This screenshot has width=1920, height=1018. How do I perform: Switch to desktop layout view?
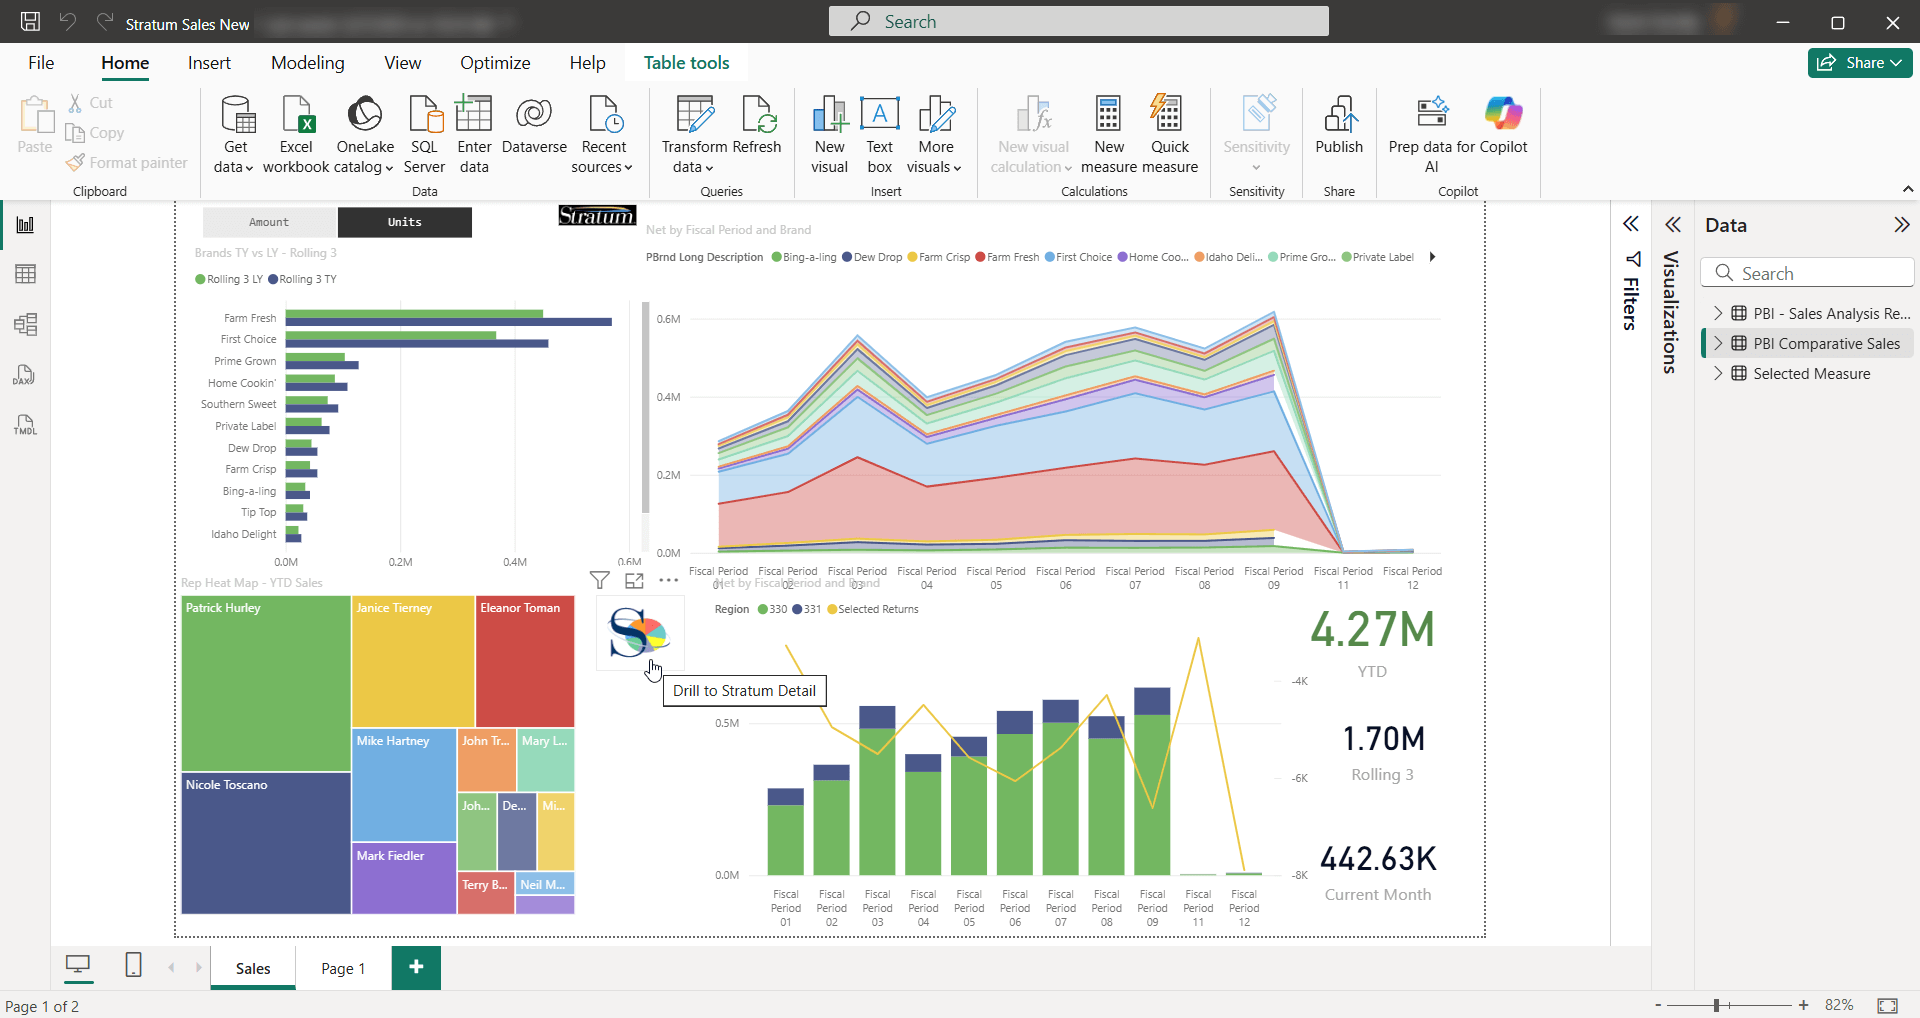[78, 965]
